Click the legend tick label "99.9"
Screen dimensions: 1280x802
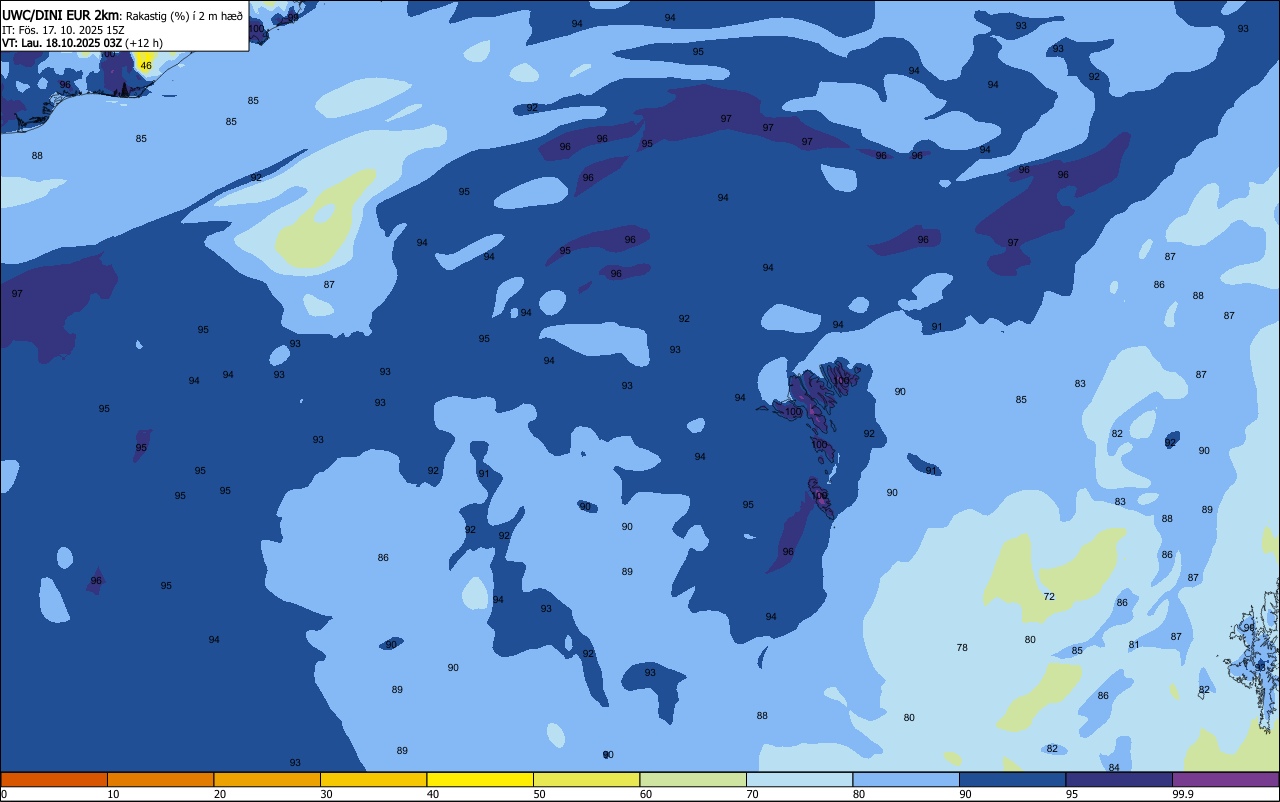click(x=1183, y=794)
